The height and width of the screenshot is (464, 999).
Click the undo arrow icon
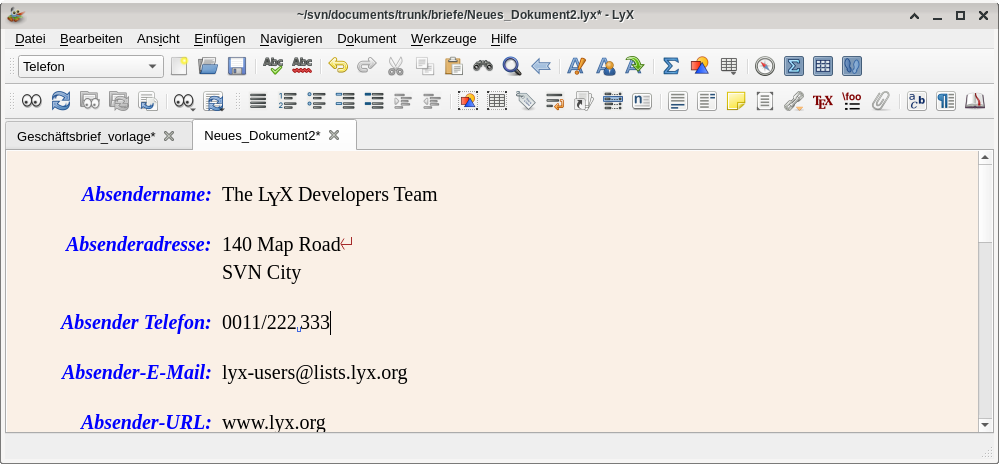click(337, 66)
